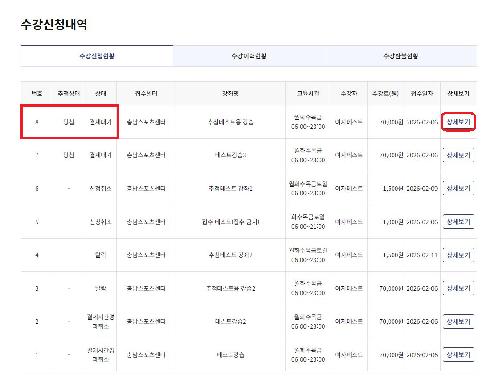The width and height of the screenshot is (499, 383).
Task: Switch to the middle 수강취소현황 tab
Action: point(249,56)
